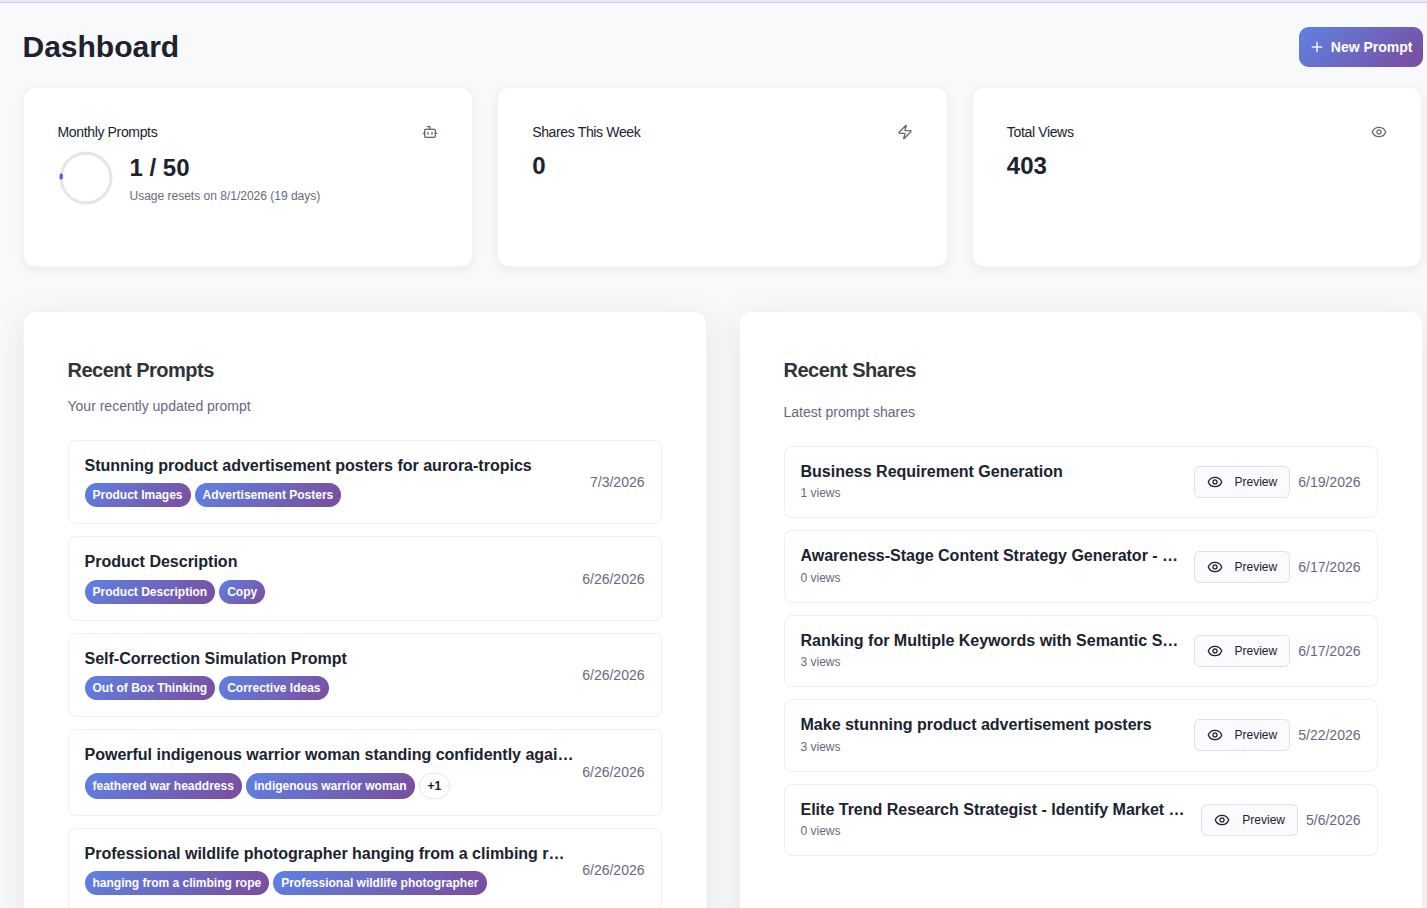The height and width of the screenshot is (908, 1427).
Task: Create a New Prompt
Action: tap(1360, 47)
